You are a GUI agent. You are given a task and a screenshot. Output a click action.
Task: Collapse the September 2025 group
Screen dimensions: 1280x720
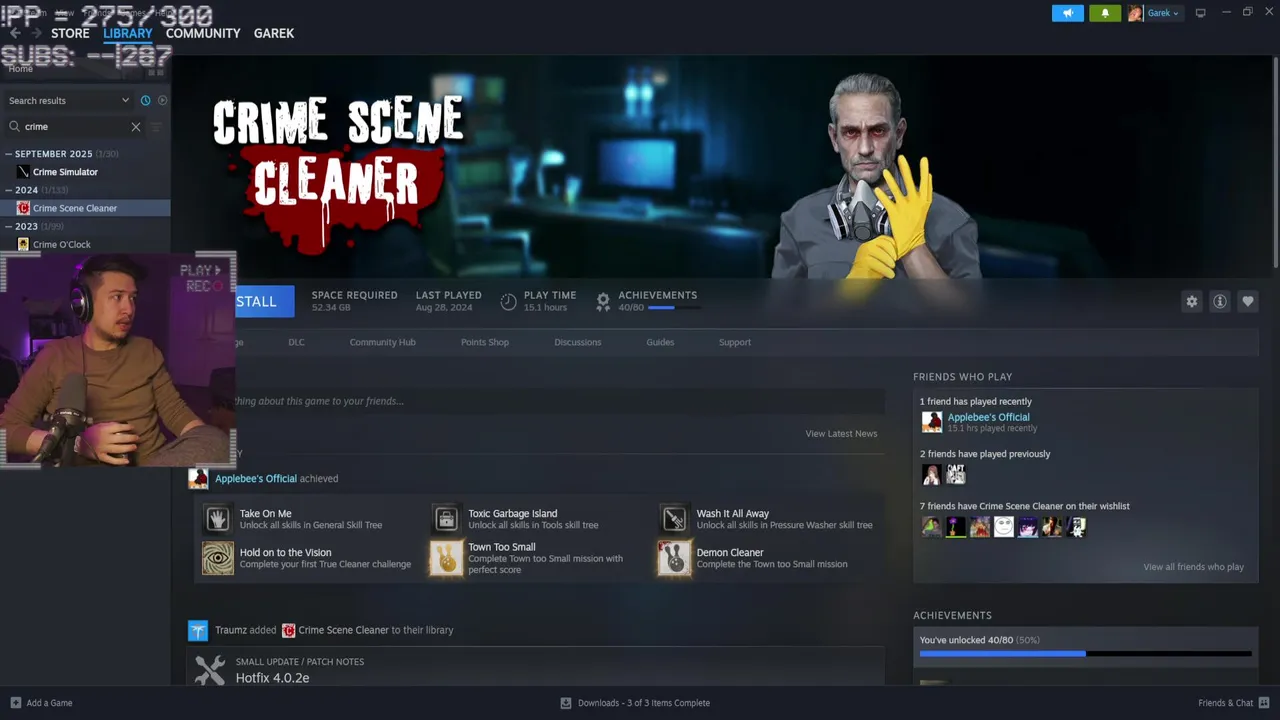click(8, 154)
